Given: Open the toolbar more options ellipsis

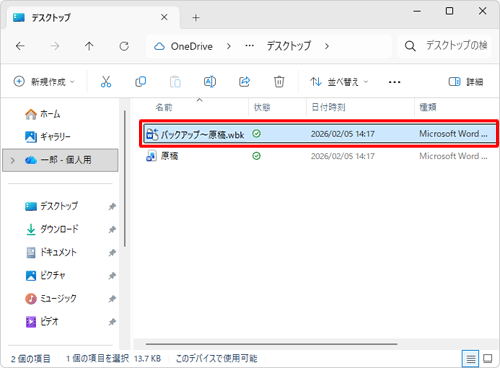Looking at the screenshot, I should [x=394, y=82].
